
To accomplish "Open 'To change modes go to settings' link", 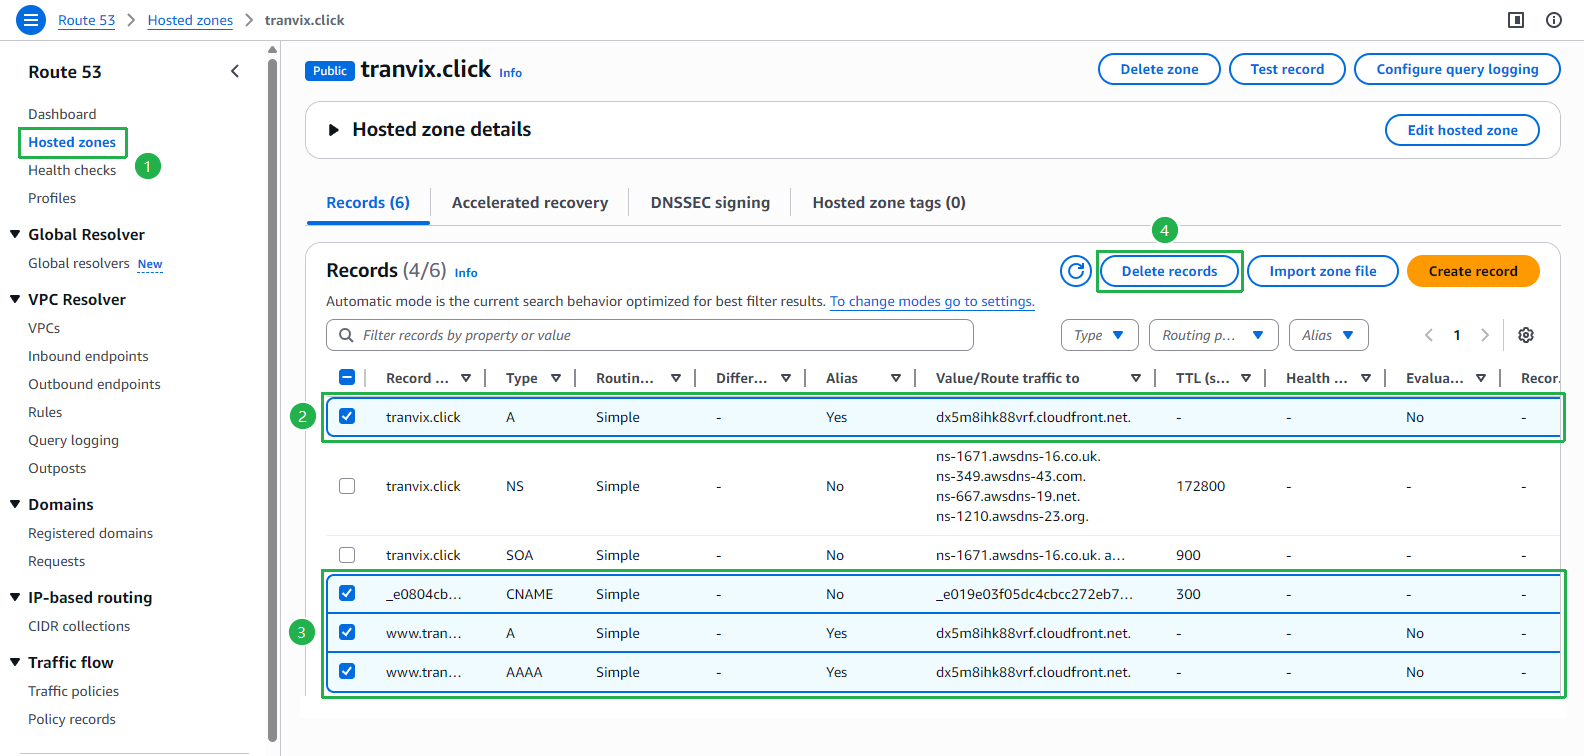I will [x=932, y=301].
